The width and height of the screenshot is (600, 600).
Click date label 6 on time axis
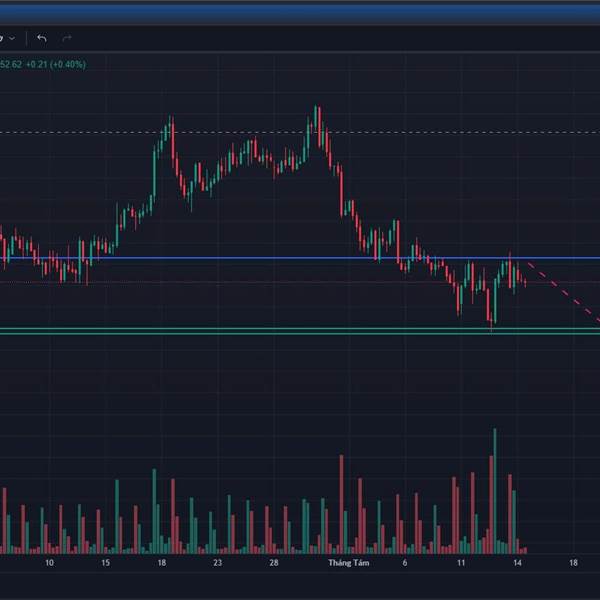pyautogui.click(x=405, y=562)
